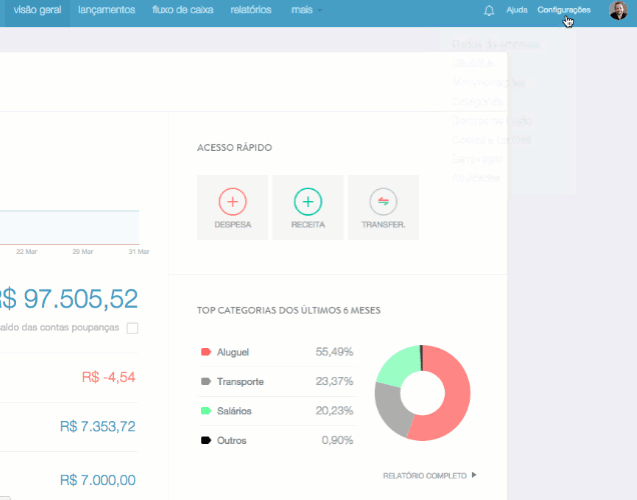This screenshot has height=500, width=637.
Task: Add a new income with Receita
Action: point(308,207)
